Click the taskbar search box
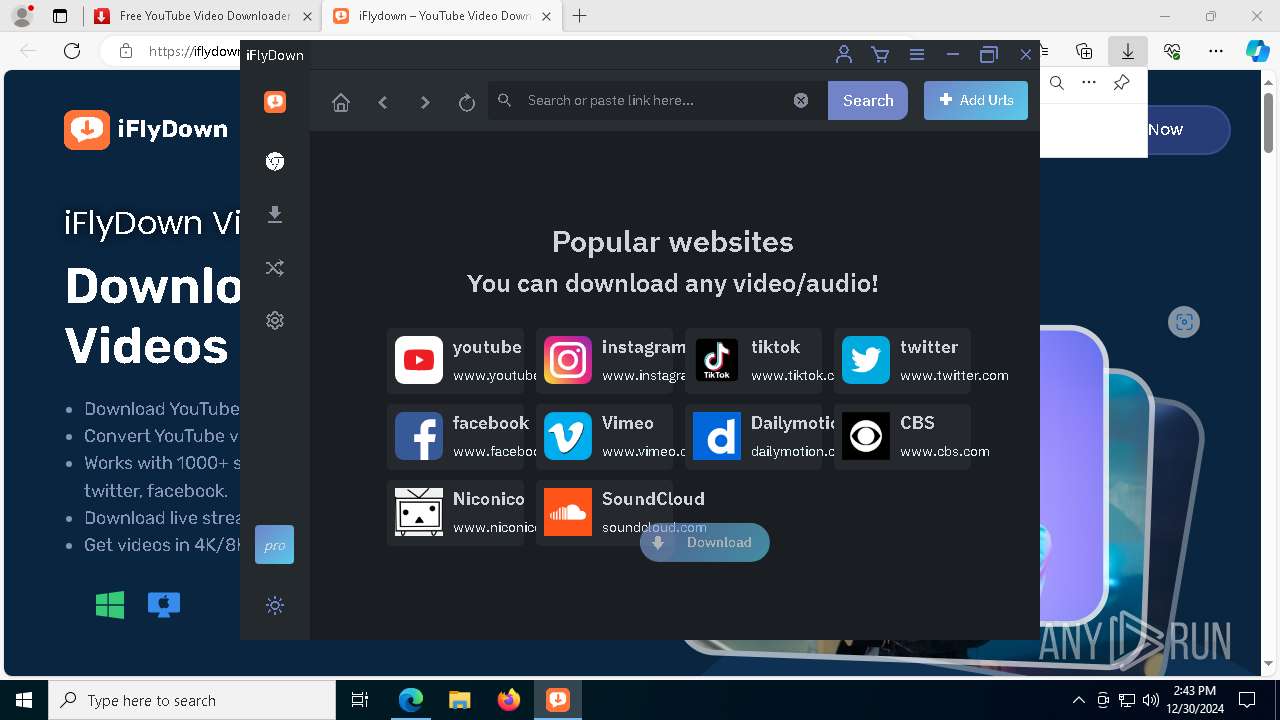 [192, 700]
